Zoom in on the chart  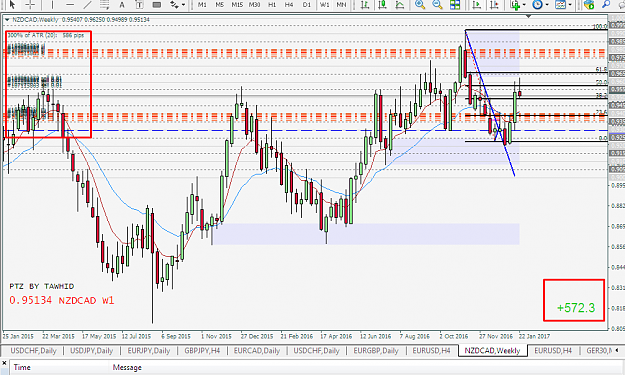click(x=420, y=4)
